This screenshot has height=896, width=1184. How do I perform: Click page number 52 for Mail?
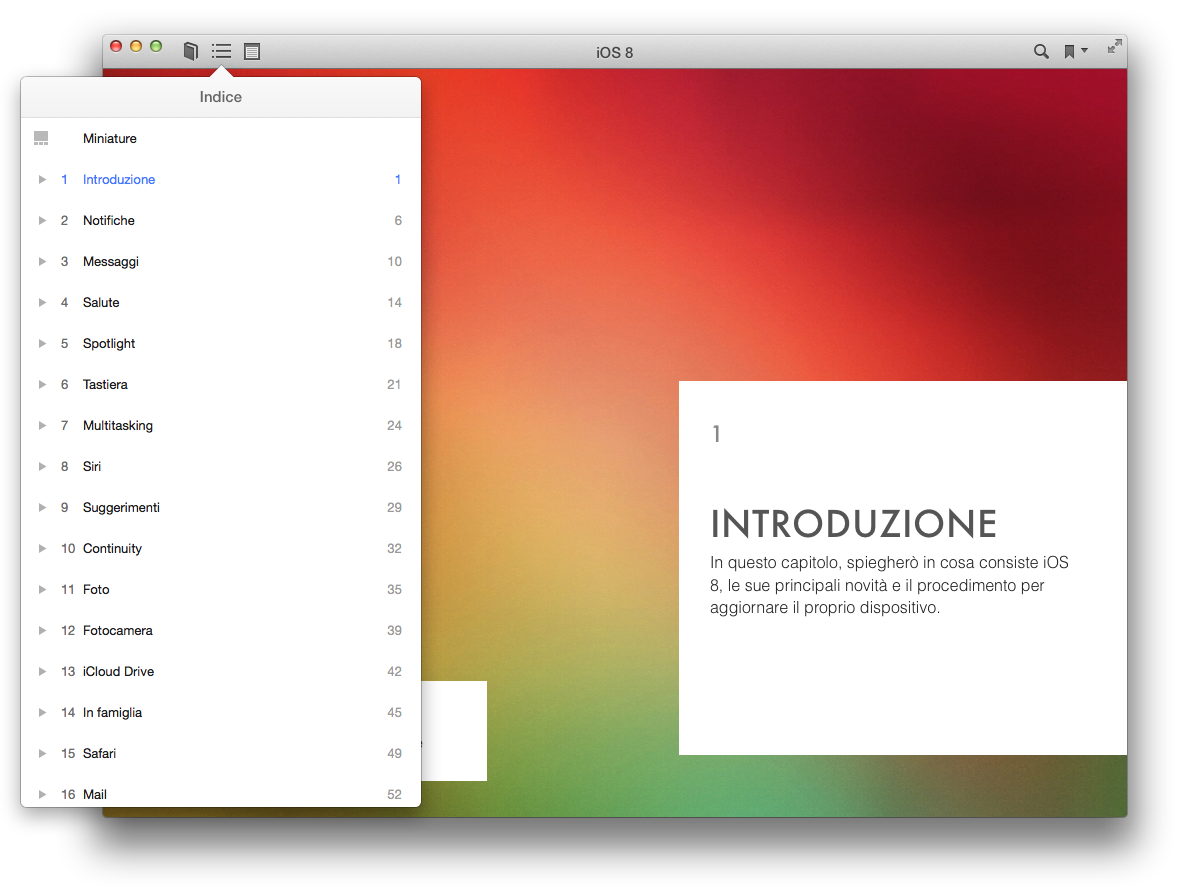click(x=394, y=794)
